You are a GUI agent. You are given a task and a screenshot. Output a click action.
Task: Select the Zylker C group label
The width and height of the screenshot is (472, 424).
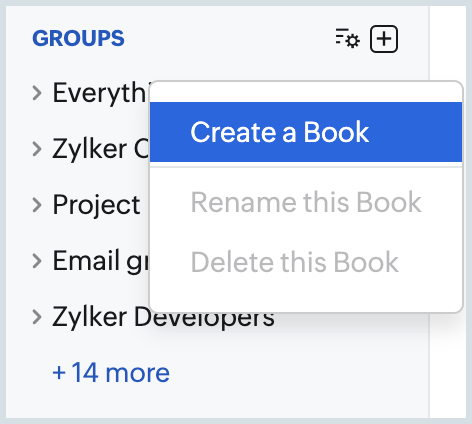(101, 149)
